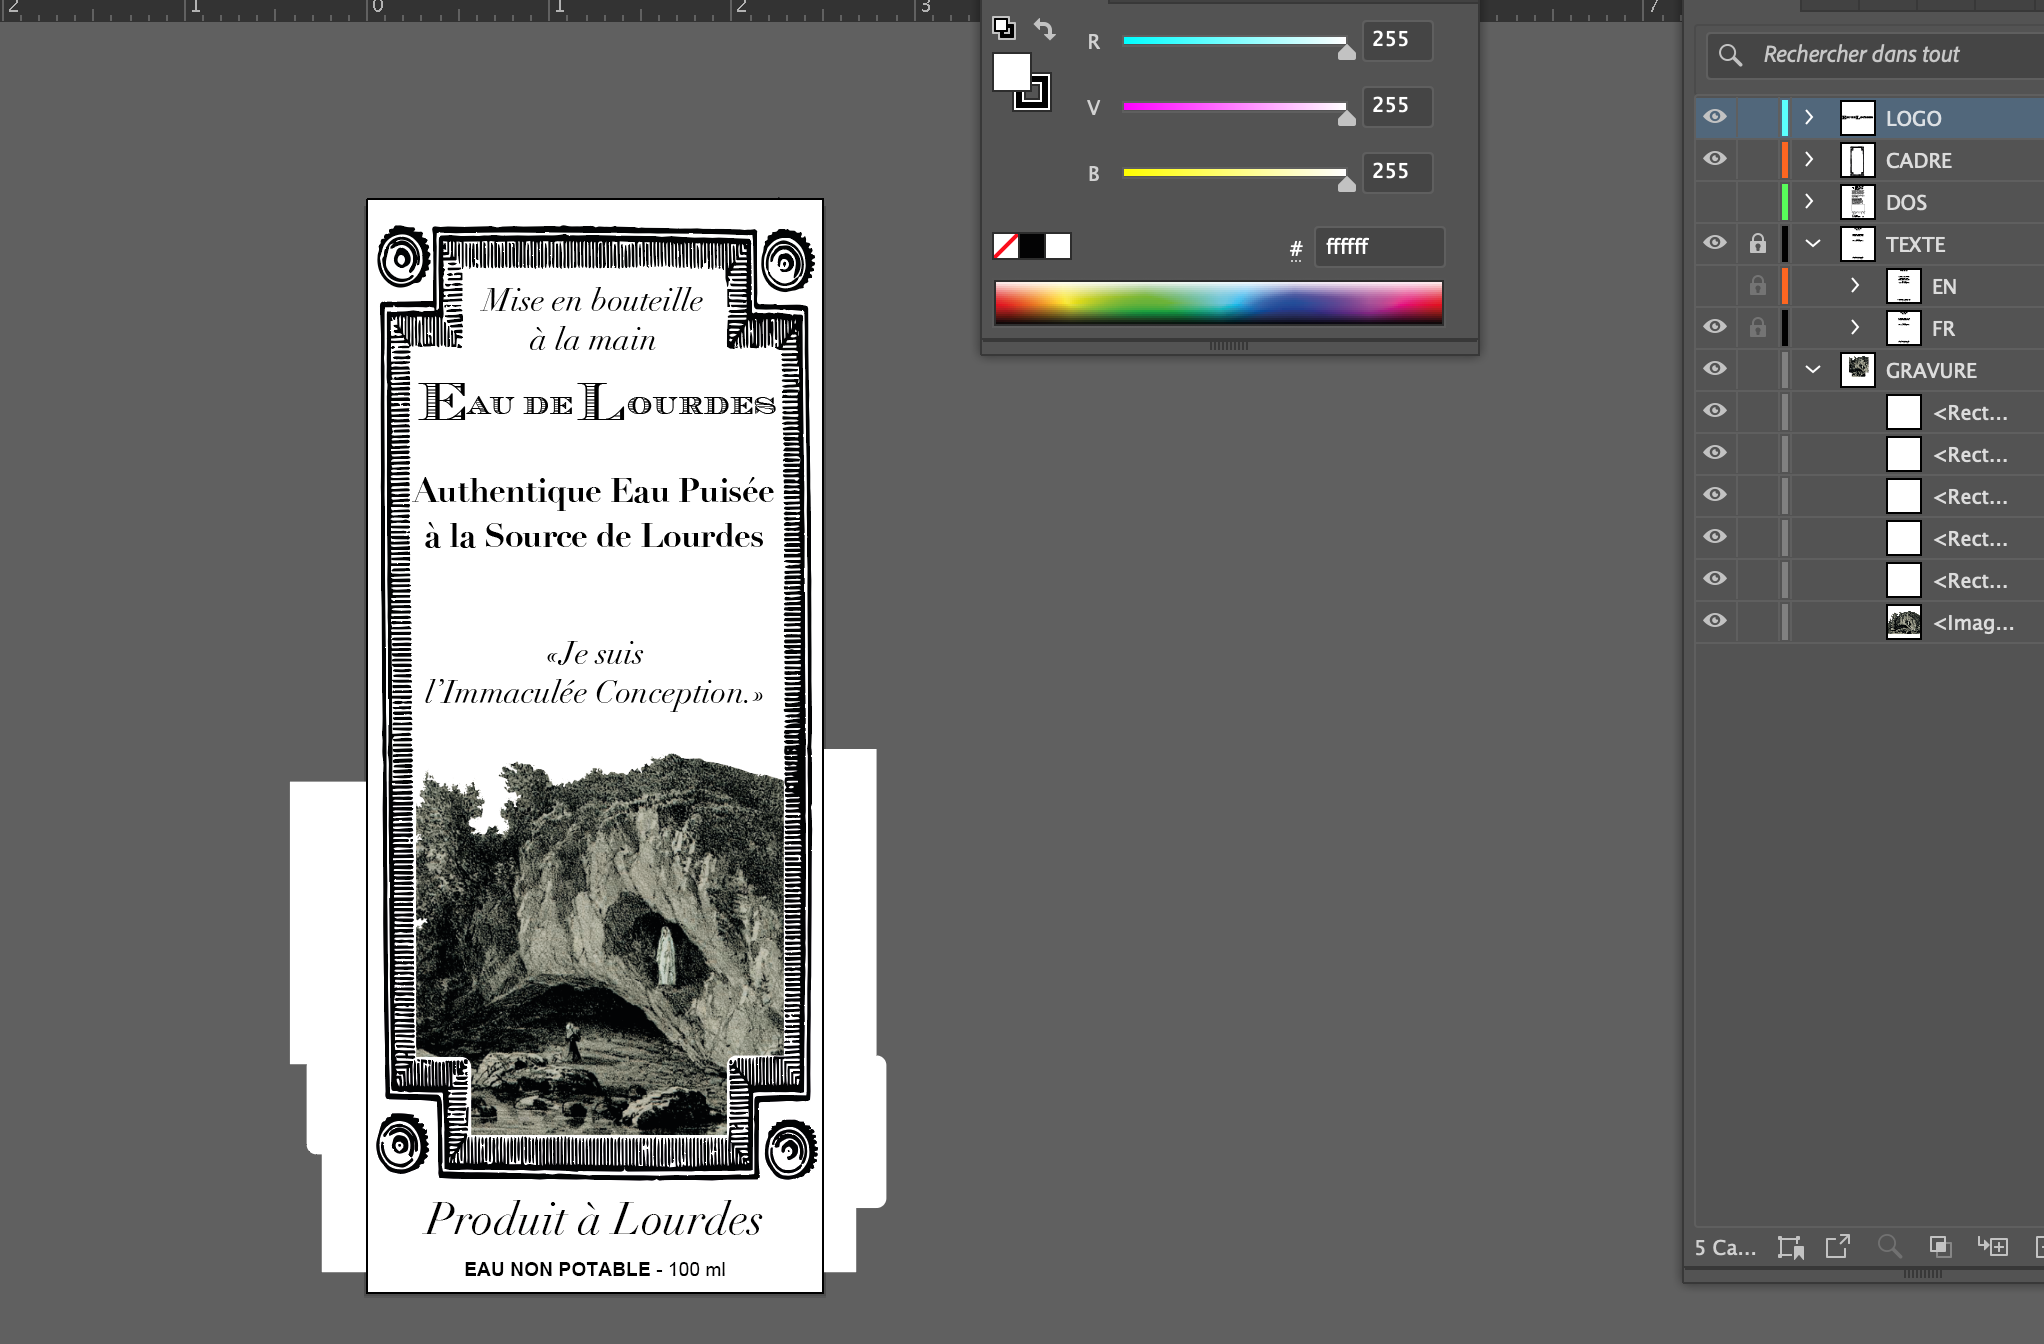The width and height of the screenshot is (2044, 1344).
Task: Click Collect for Export icon in Layers panel
Action: click(1790, 1247)
